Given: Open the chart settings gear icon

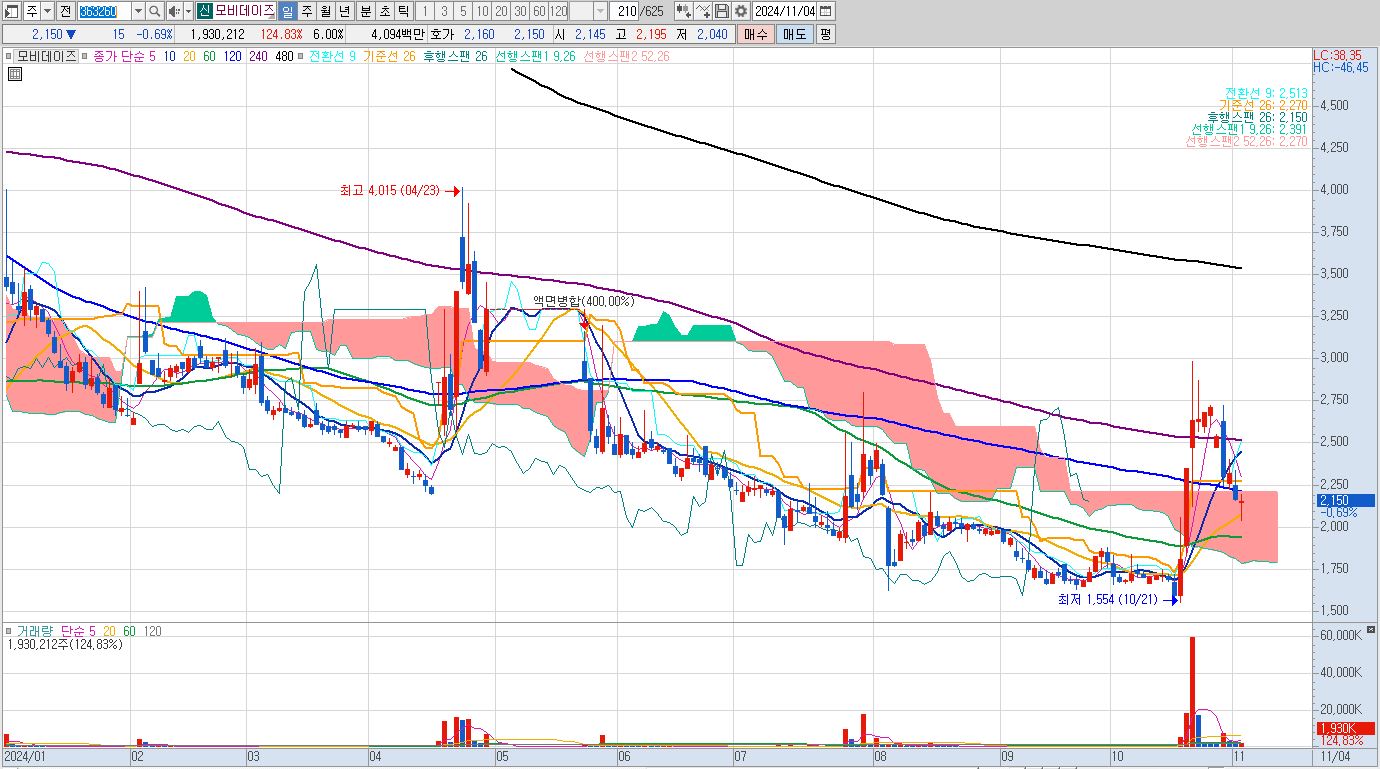Looking at the screenshot, I should click(740, 12).
